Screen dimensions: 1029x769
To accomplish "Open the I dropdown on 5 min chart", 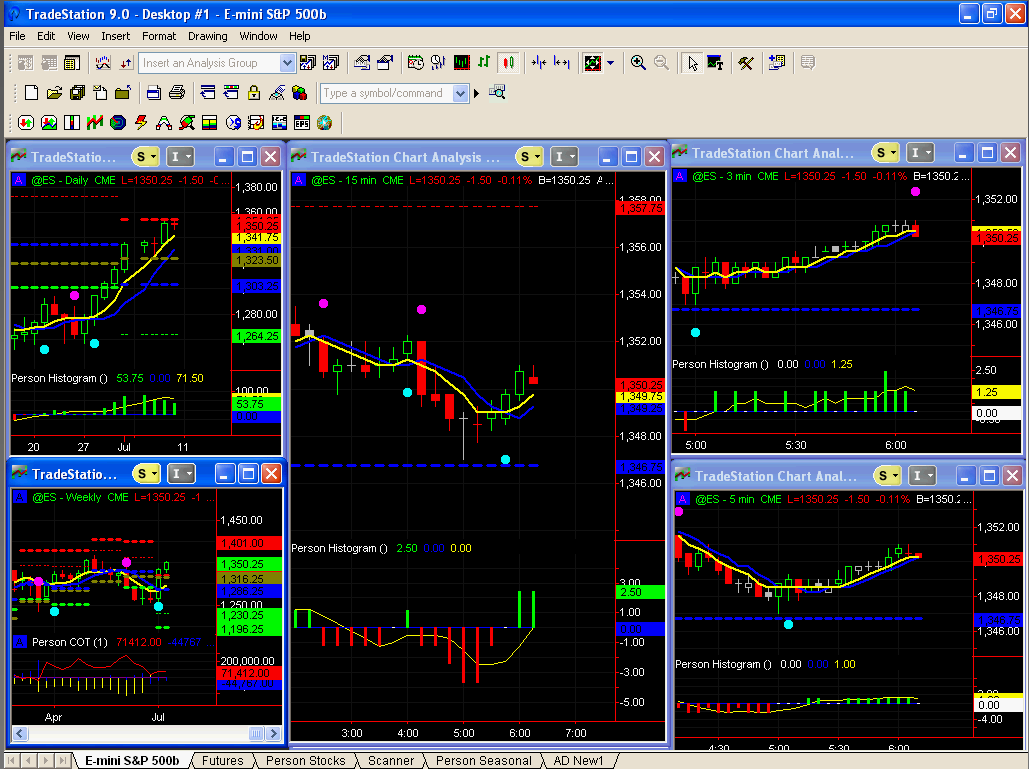I will click(922, 476).
